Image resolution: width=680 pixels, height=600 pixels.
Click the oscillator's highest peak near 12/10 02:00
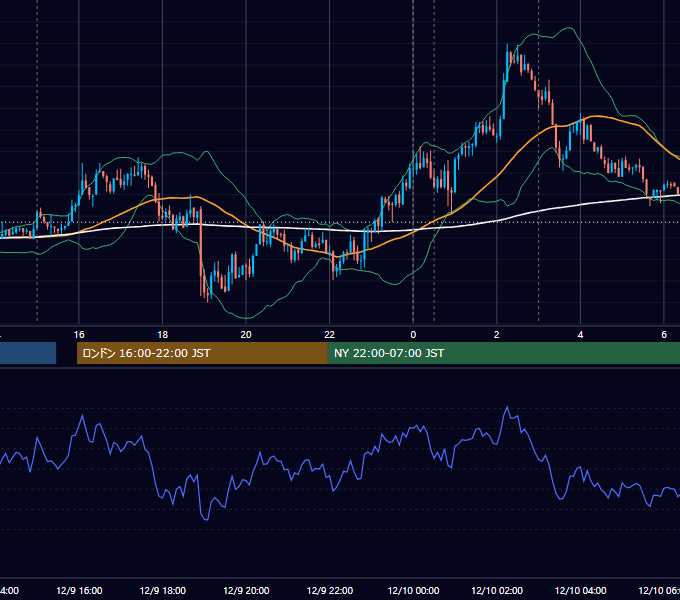coord(507,407)
